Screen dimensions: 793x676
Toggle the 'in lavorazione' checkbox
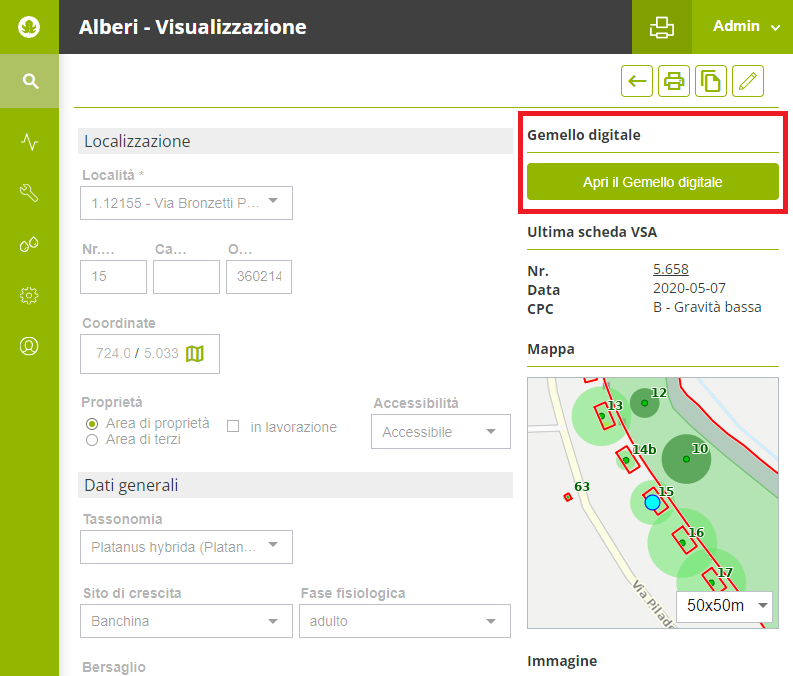point(233,427)
